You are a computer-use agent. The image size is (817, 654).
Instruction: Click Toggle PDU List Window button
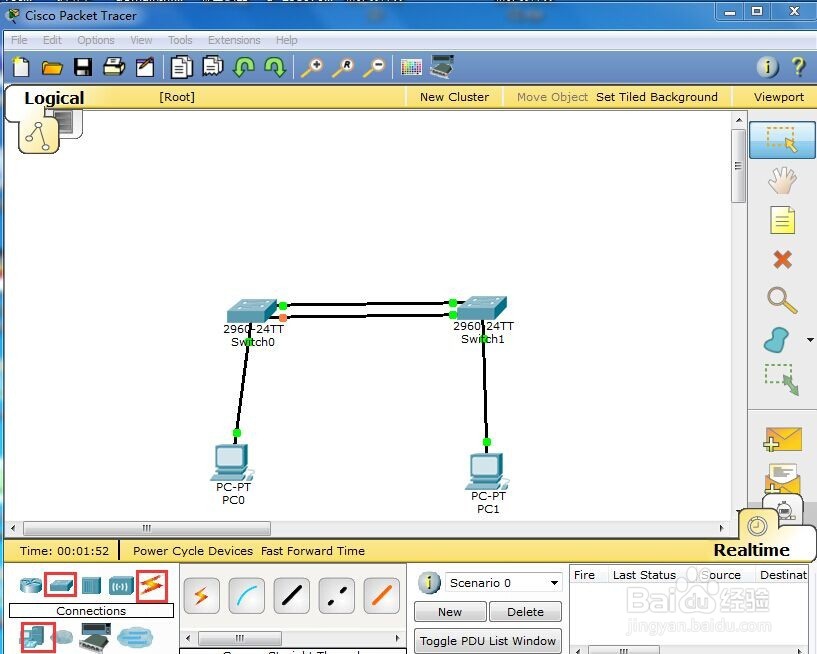tap(488, 640)
